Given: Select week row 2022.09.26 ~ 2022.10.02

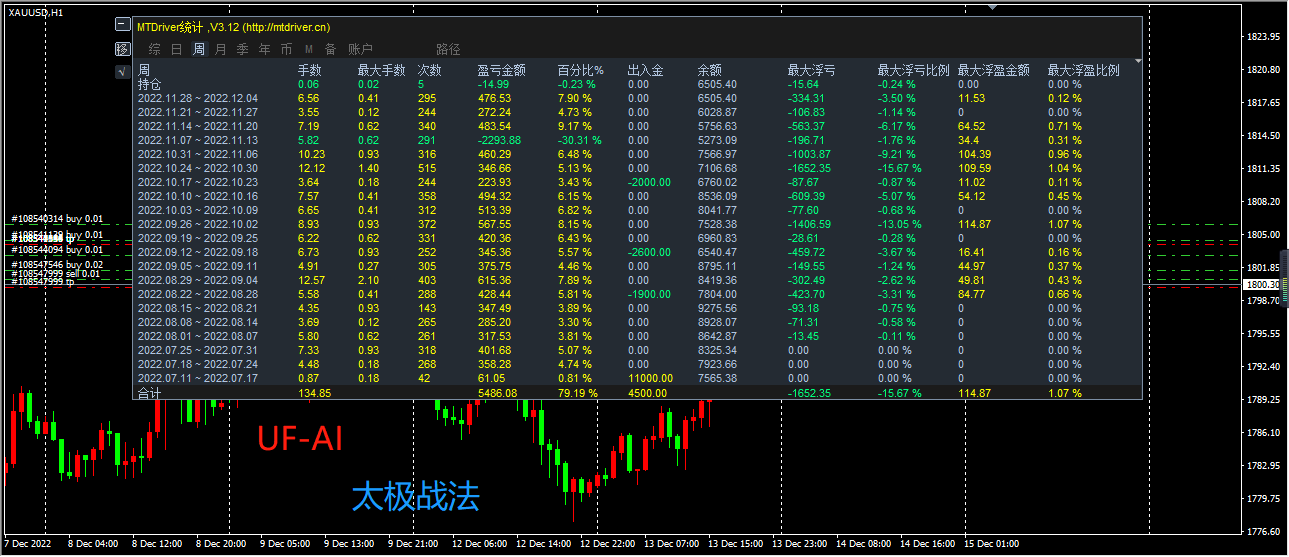Looking at the screenshot, I should 197,224.
